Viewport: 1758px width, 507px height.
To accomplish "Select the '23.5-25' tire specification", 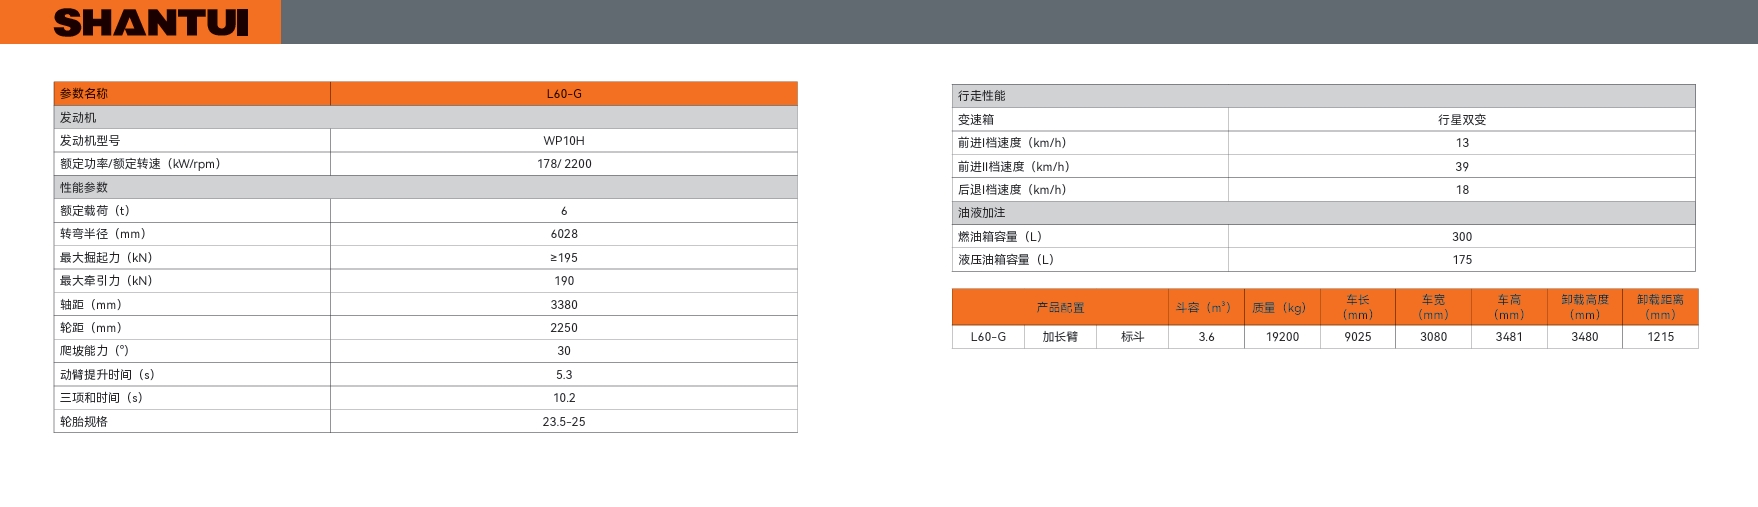I will [x=564, y=422].
